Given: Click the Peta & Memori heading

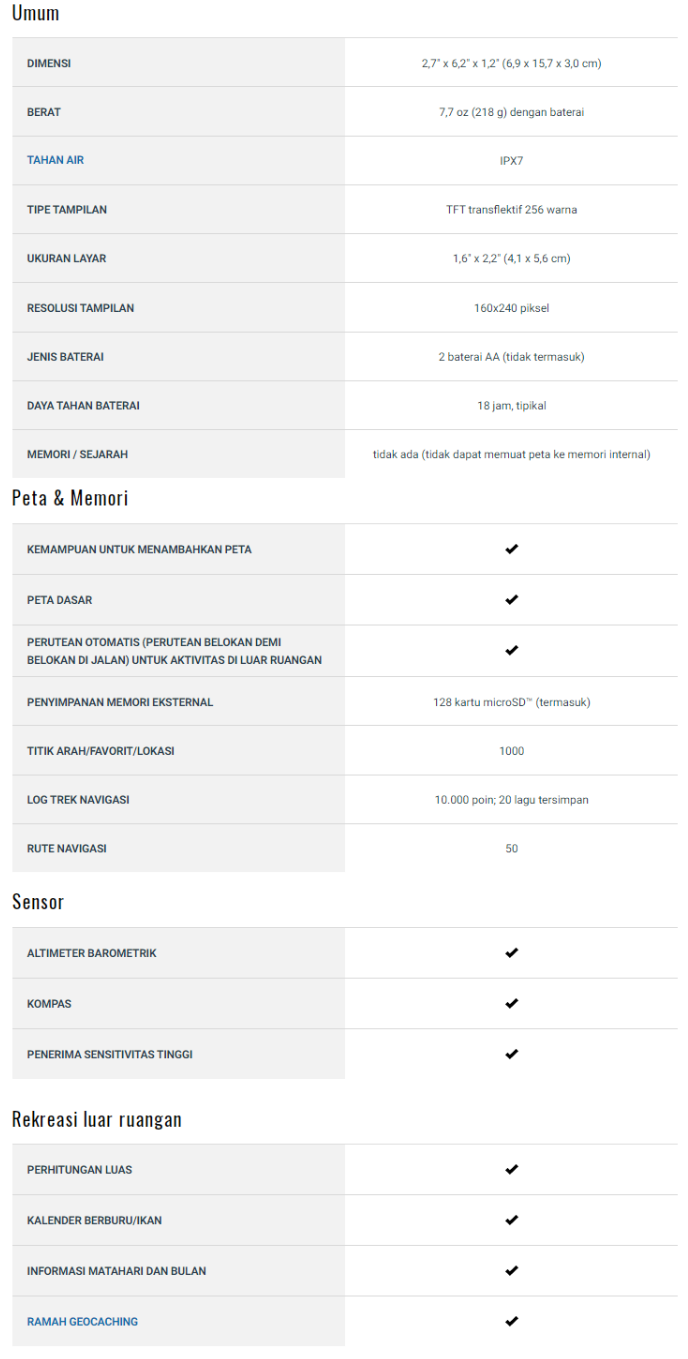Looking at the screenshot, I should pyautogui.click(x=70, y=498).
